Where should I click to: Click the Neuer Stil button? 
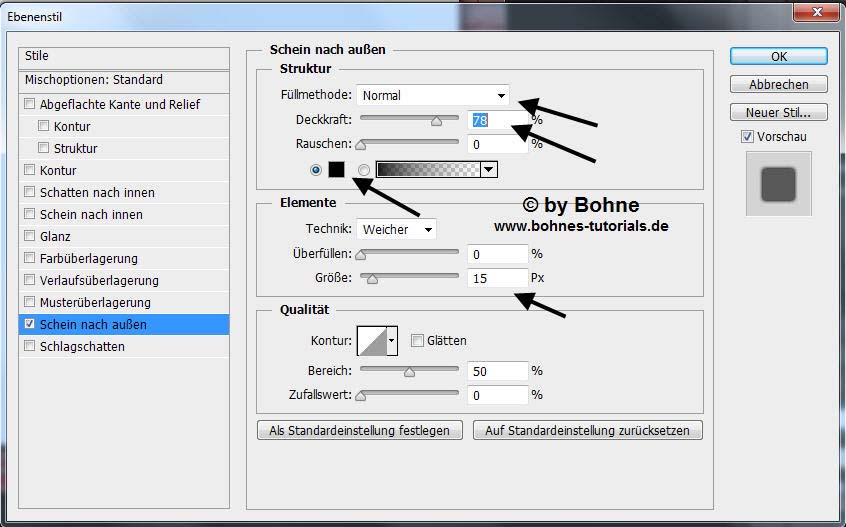coord(778,112)
